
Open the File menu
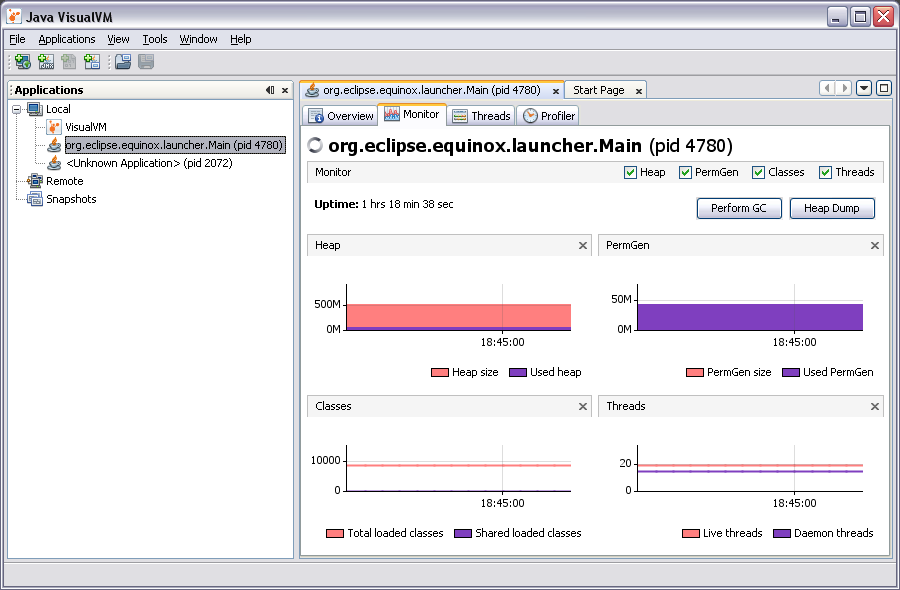(x=17, y=39)
